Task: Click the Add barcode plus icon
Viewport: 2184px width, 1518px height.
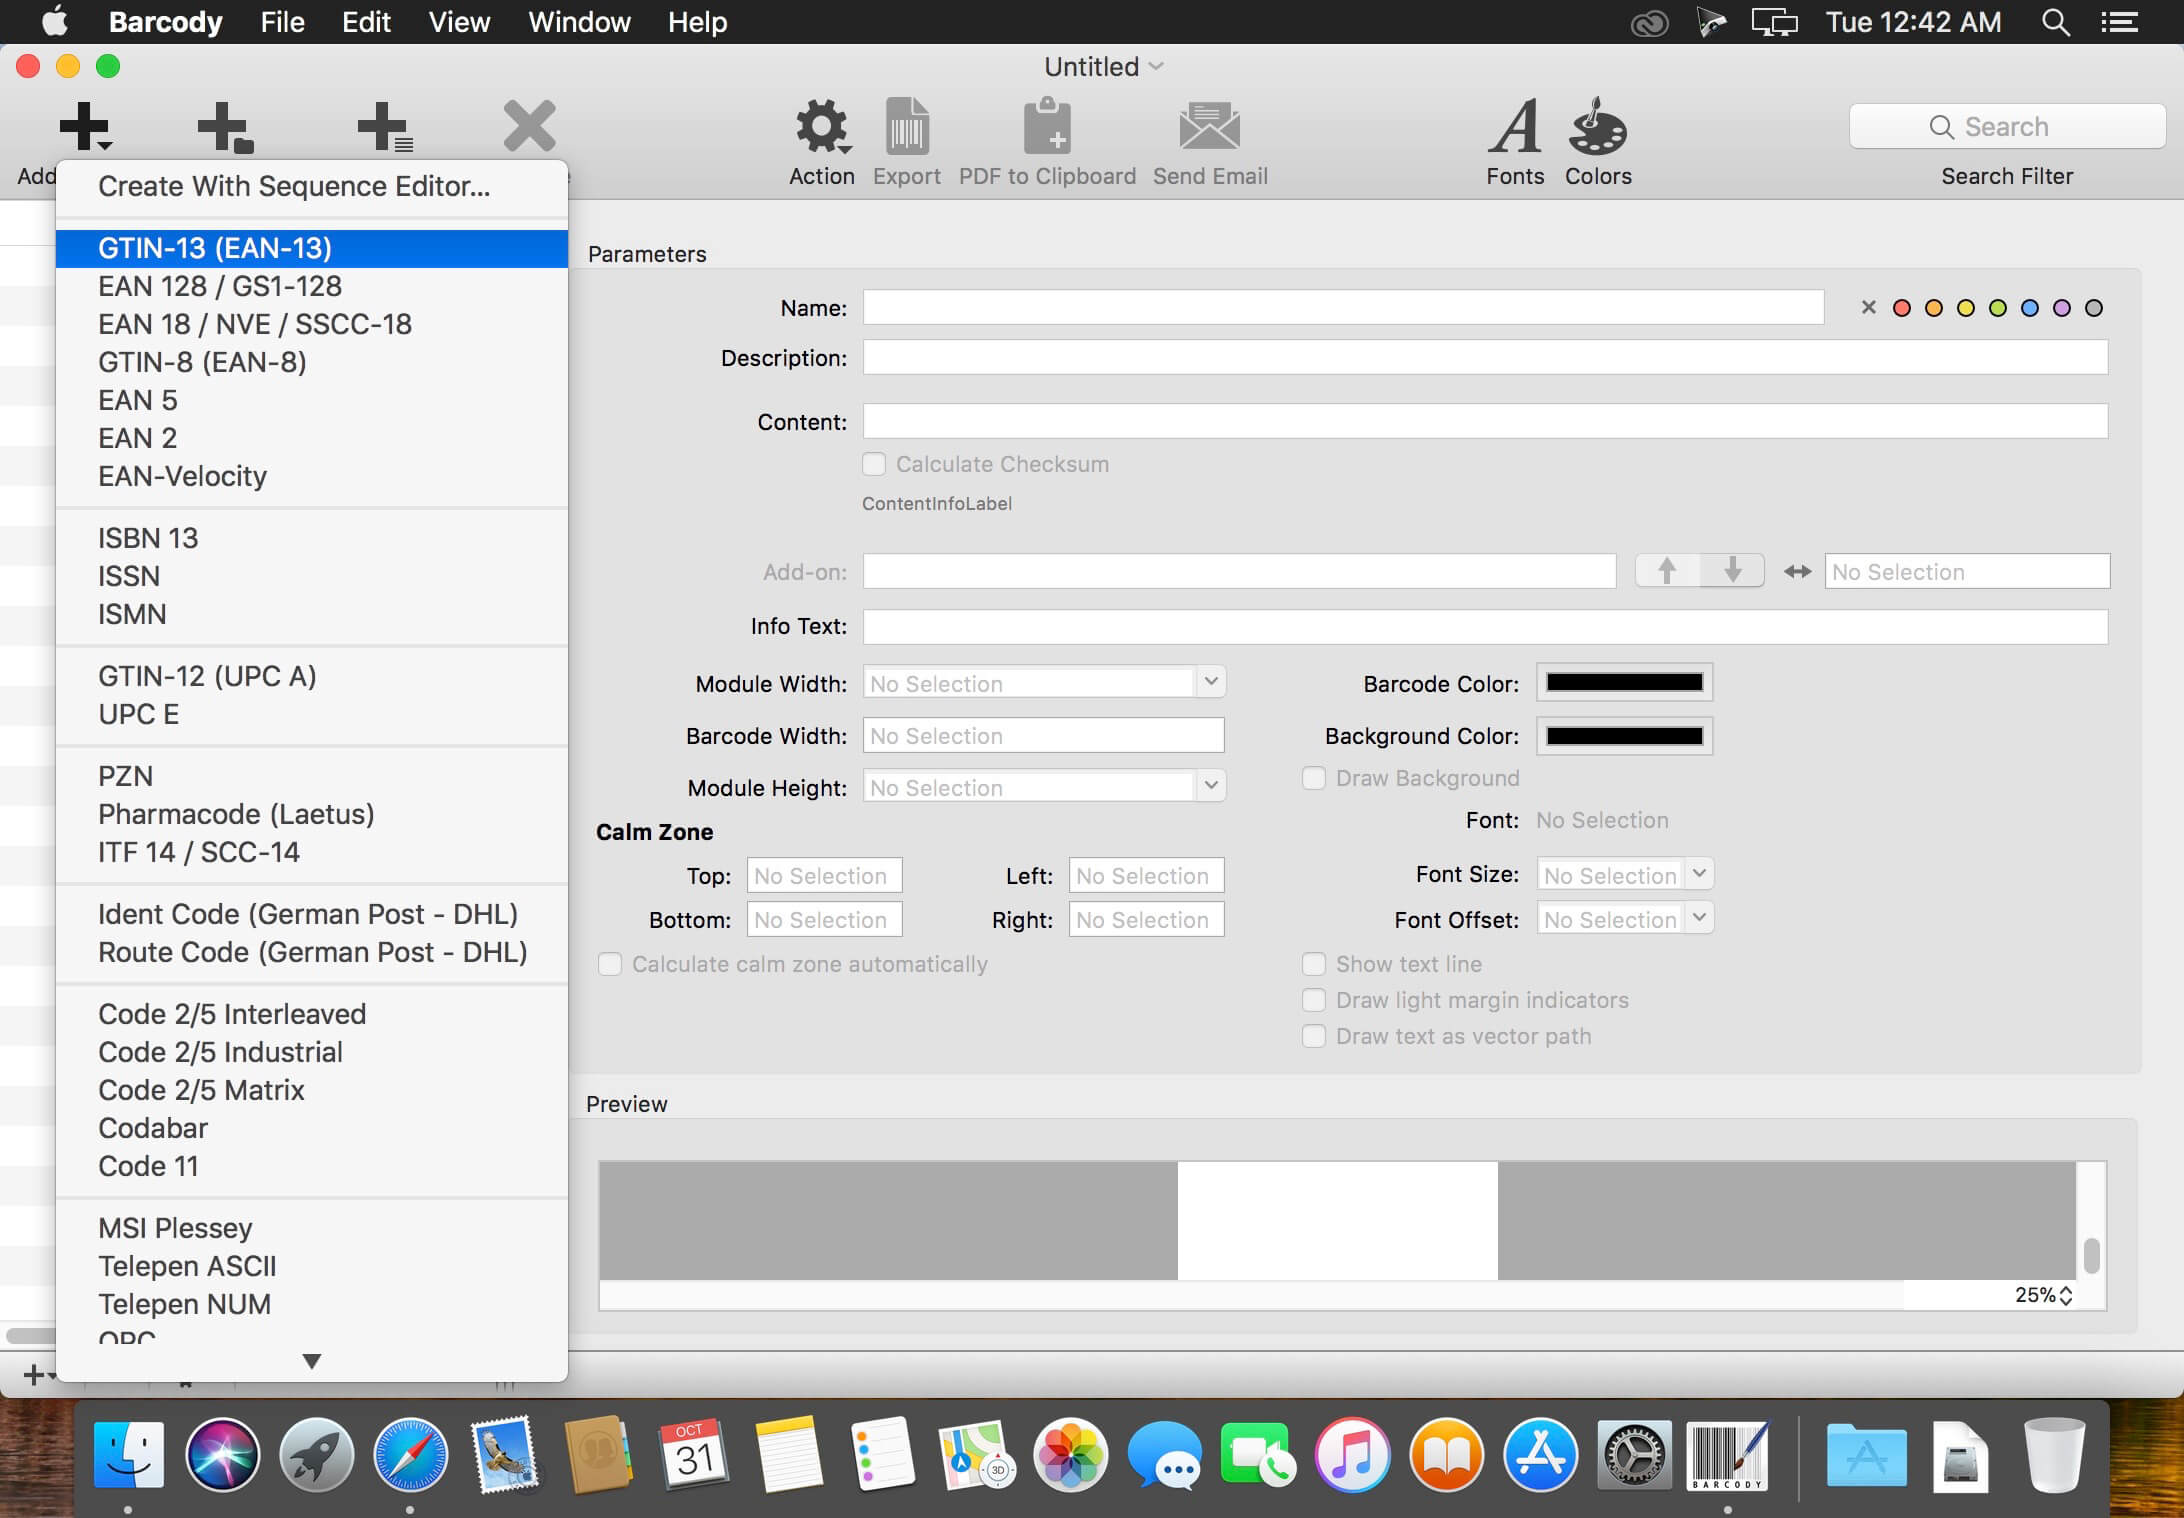Action: pyautogui.click(x=85, y=127)
